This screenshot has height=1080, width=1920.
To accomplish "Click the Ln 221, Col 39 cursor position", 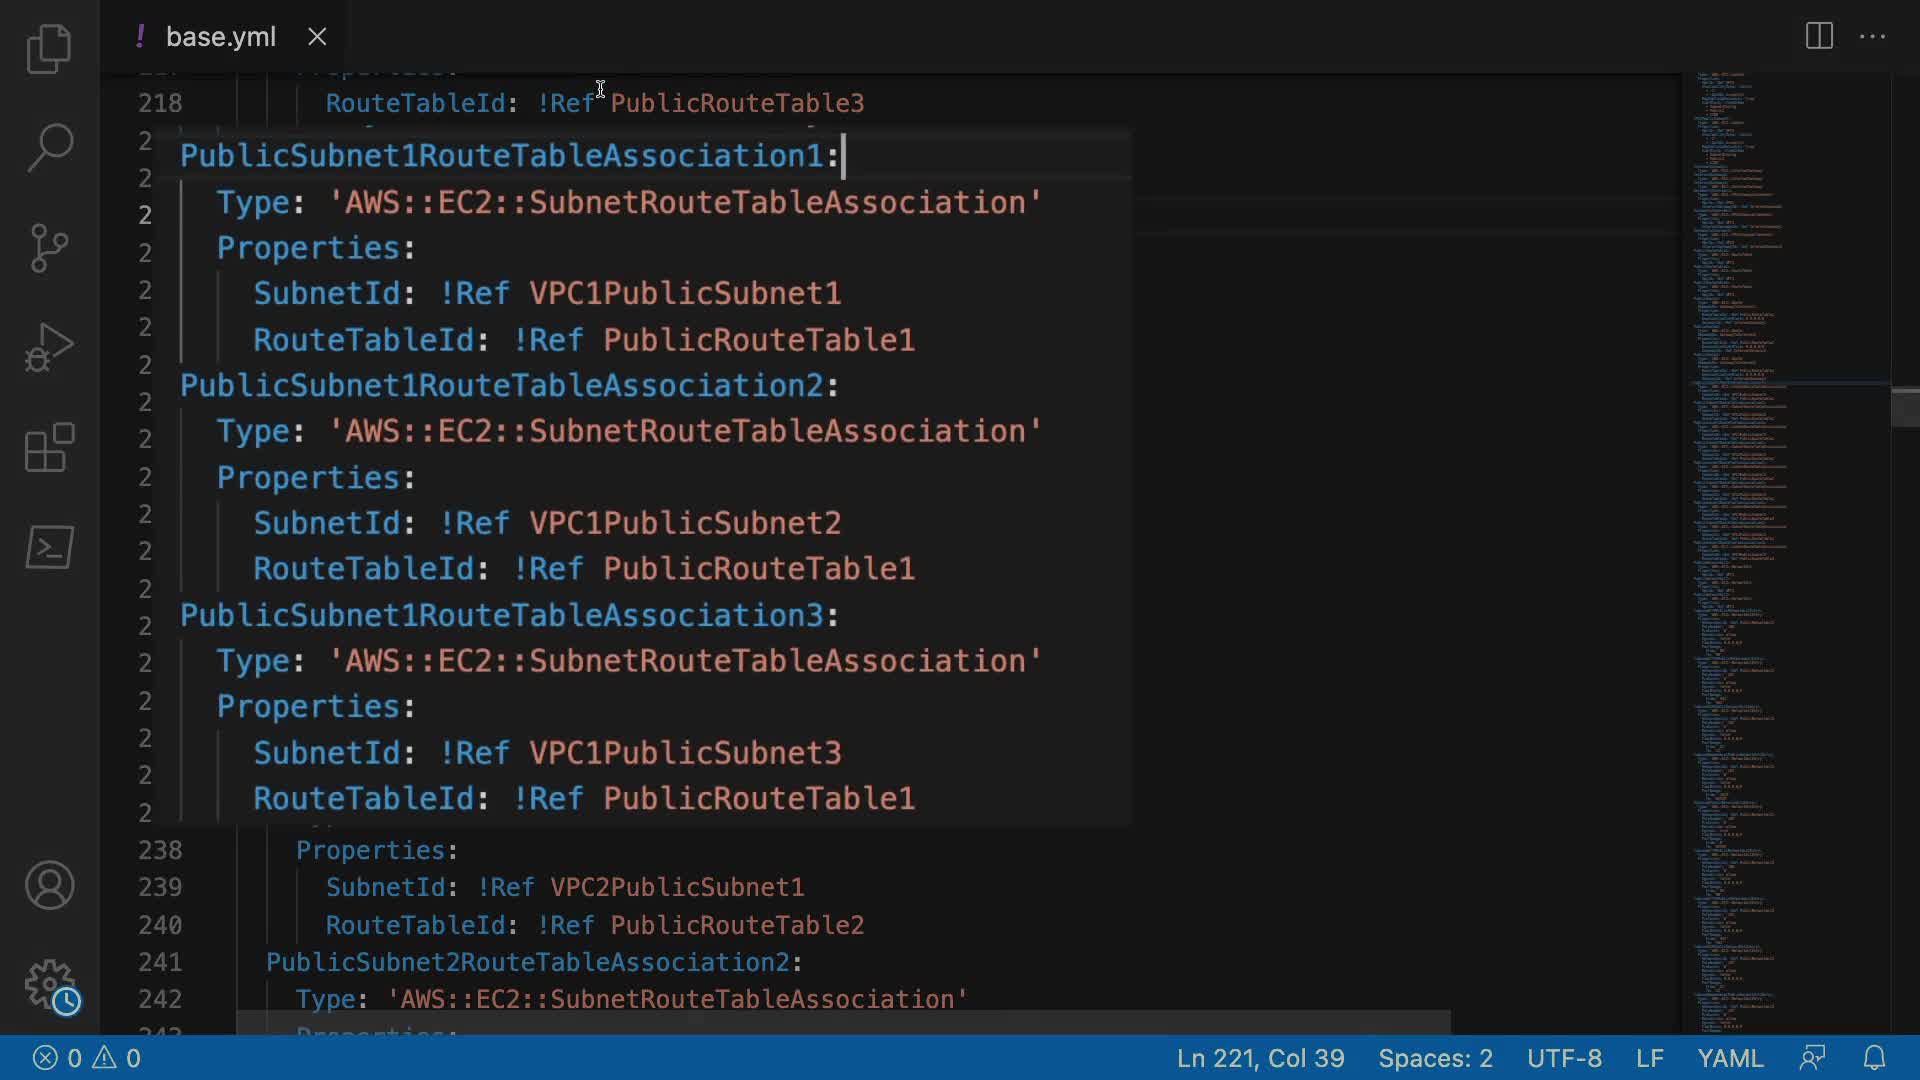I will [x=1260, y=1058].
